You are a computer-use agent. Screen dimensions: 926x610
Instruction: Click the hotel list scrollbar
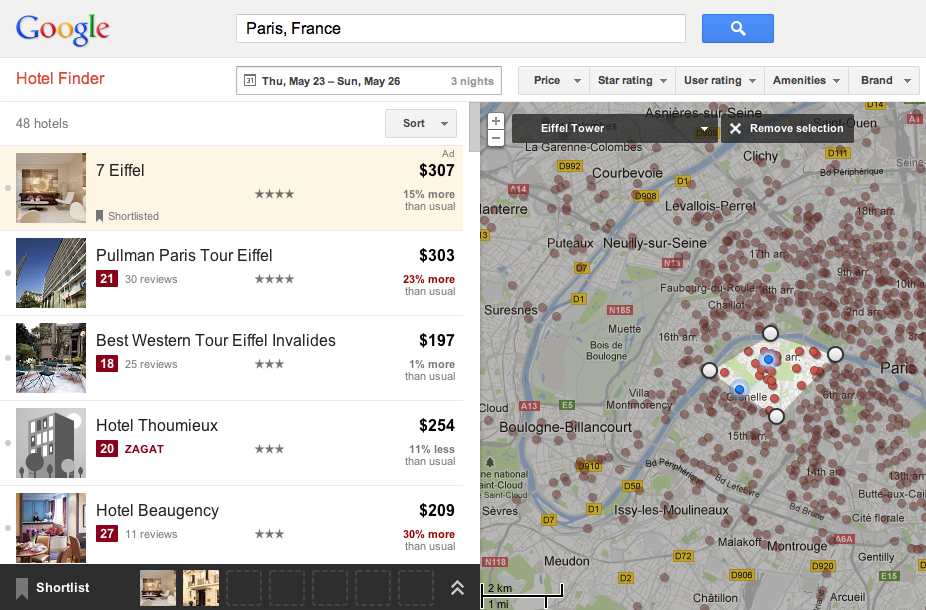pyautogui.click(x=474, y=126)
